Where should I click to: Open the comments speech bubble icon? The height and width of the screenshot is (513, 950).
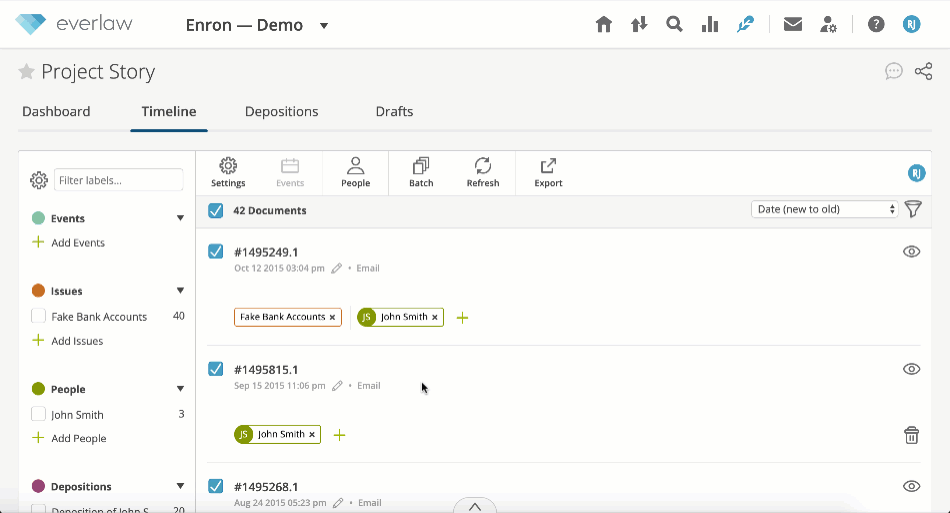click(894, 71)
